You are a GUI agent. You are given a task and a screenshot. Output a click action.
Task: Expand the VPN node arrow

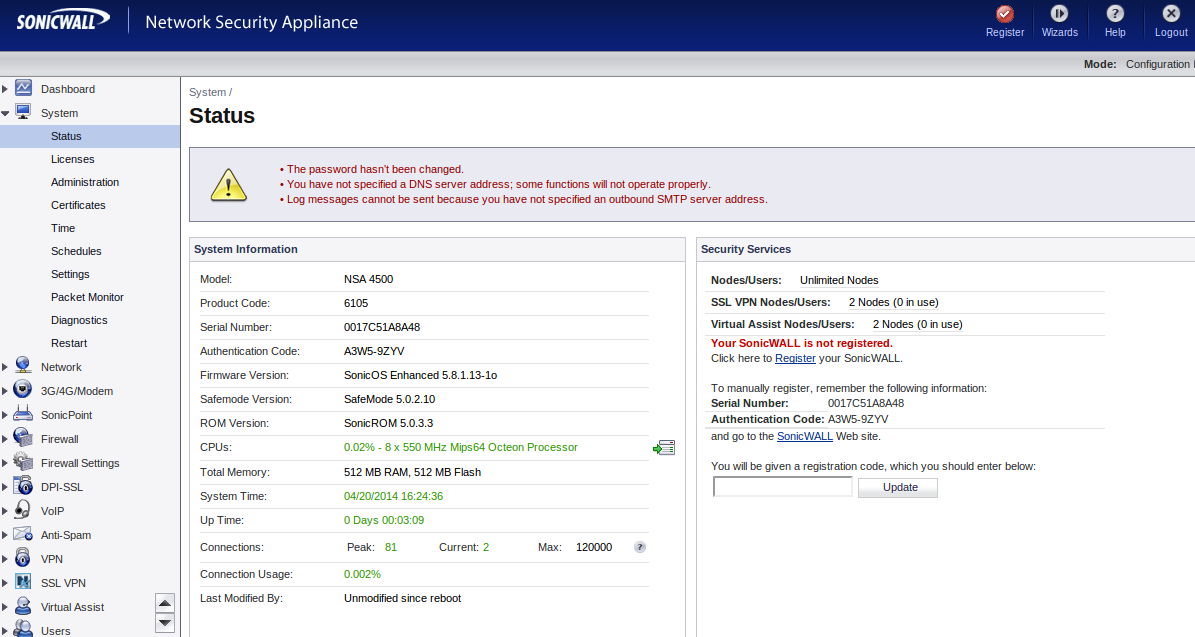[x=5, y=559]
